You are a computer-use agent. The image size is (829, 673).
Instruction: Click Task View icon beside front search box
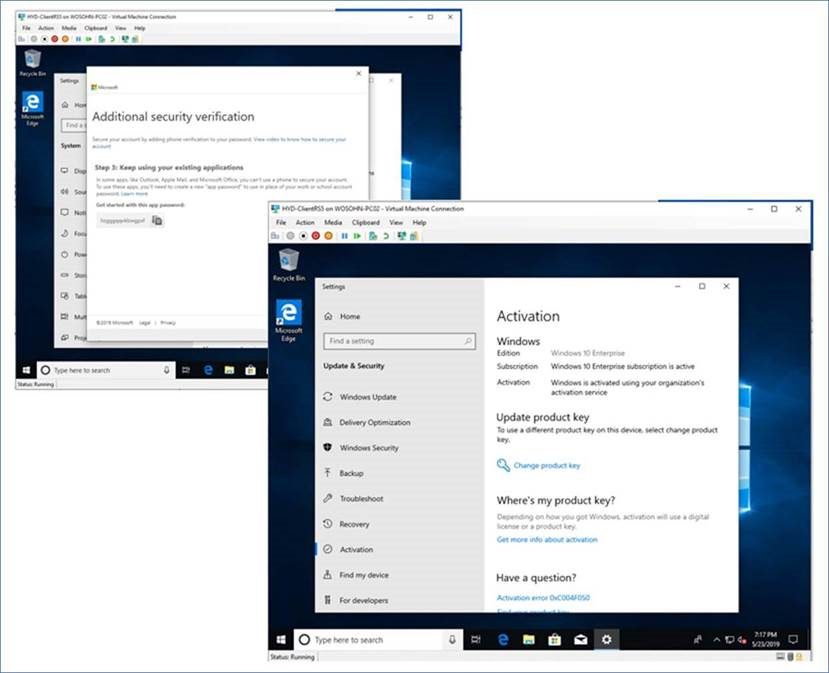[477, 640]
